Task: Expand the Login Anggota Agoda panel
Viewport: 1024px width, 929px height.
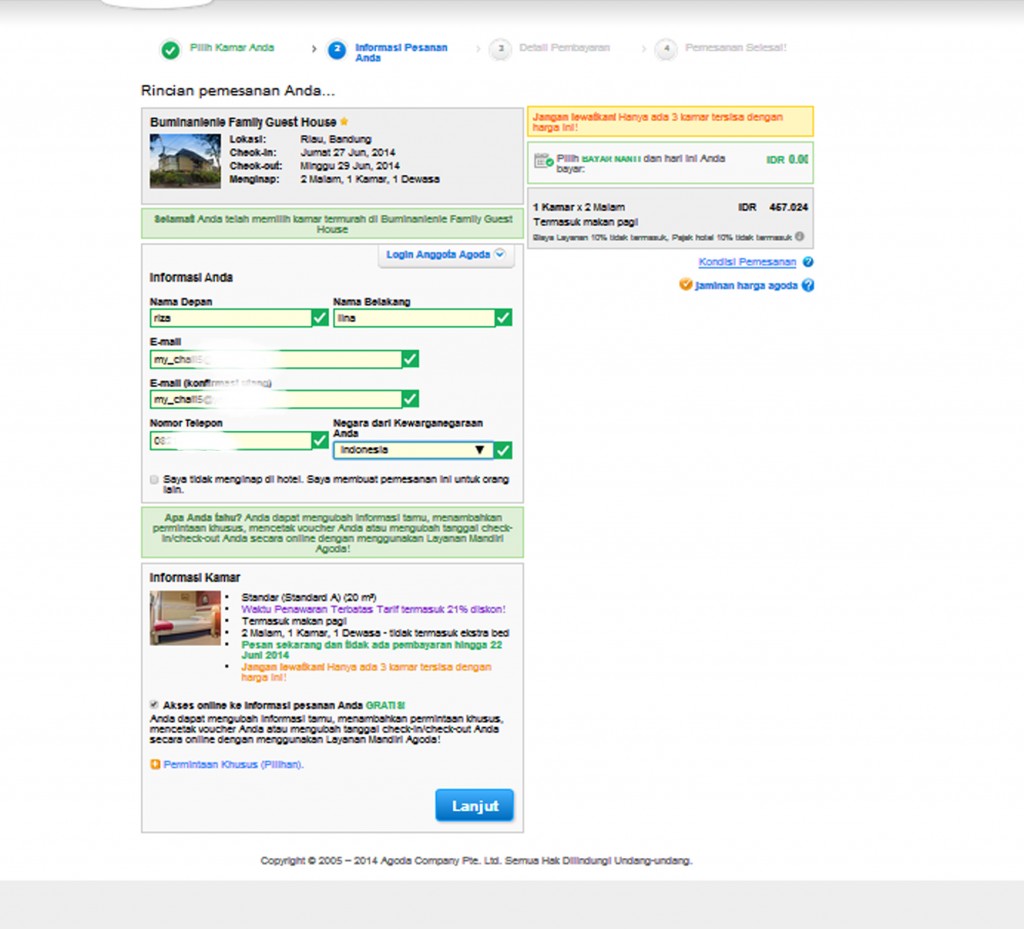Action: [x=445, y=255]
